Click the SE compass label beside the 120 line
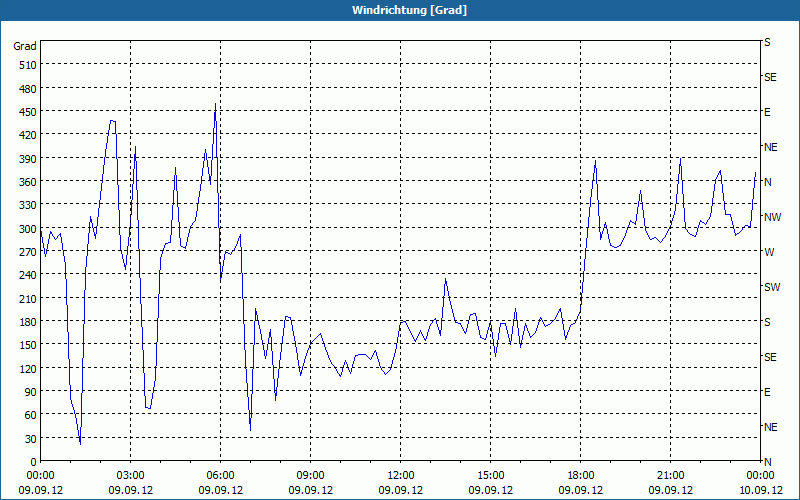This screenshot has height=500, width=800. [770, 357]
